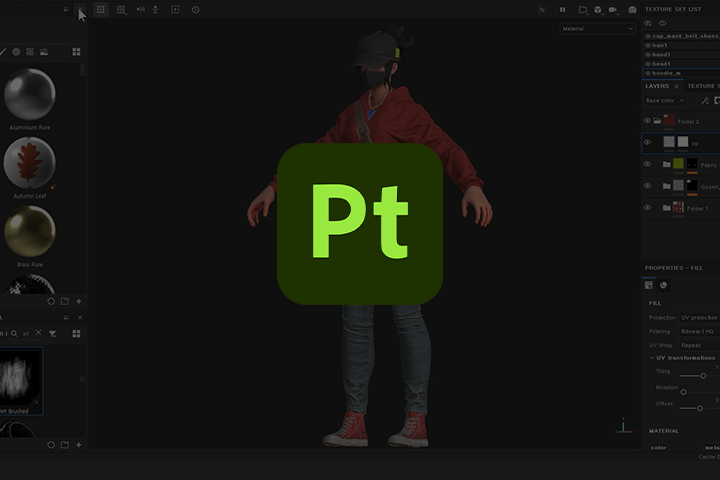Viewport: 720px width, 480px height.
Task: Close the lower asset panel
Action: click(80, 317)
